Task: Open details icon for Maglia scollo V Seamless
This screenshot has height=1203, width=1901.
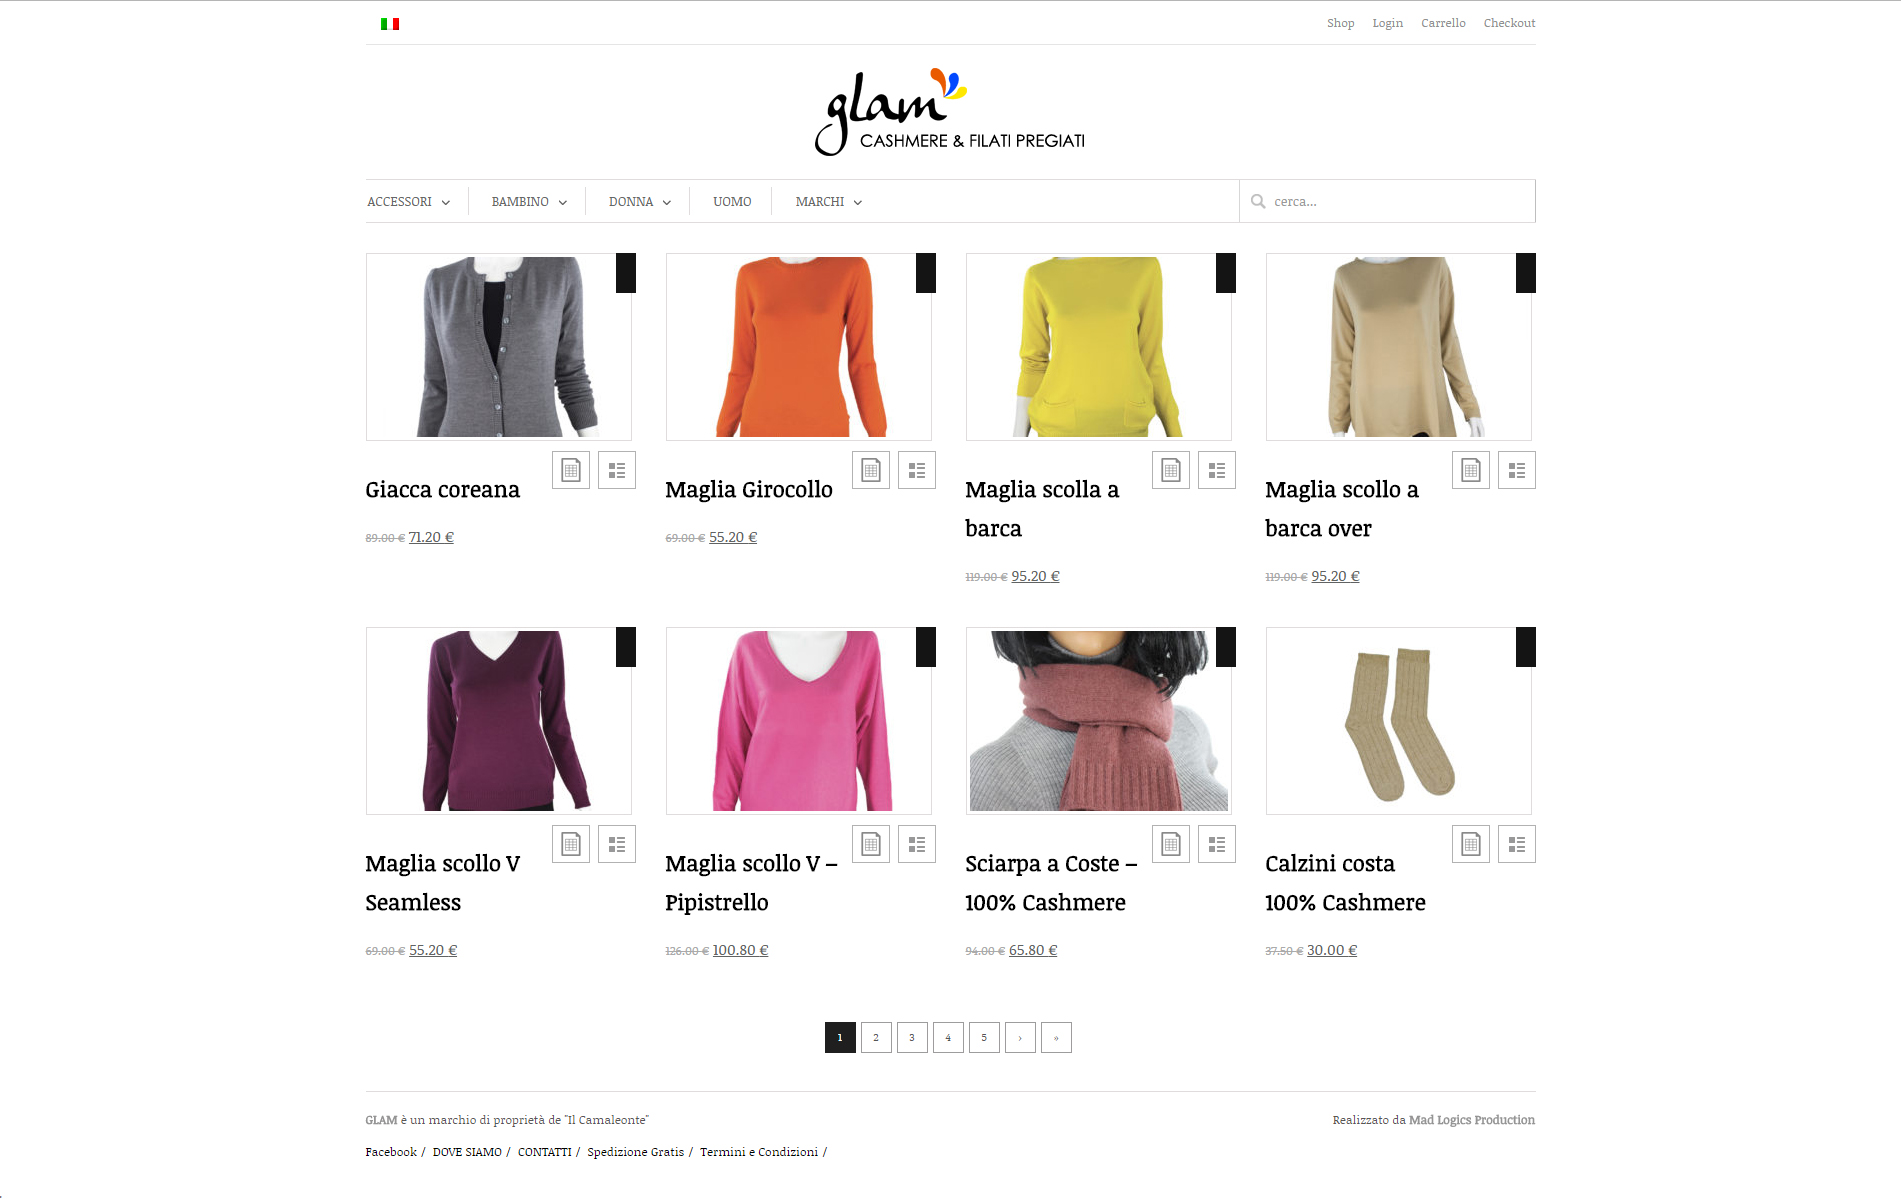Action: click(571, 844)
